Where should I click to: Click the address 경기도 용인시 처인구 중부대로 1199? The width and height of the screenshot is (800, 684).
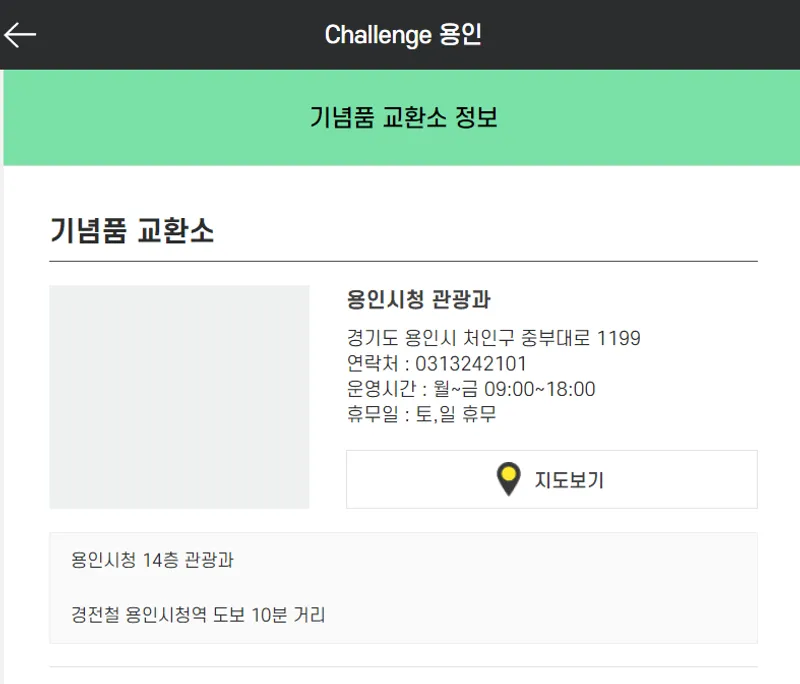click(x=493, y=338)
